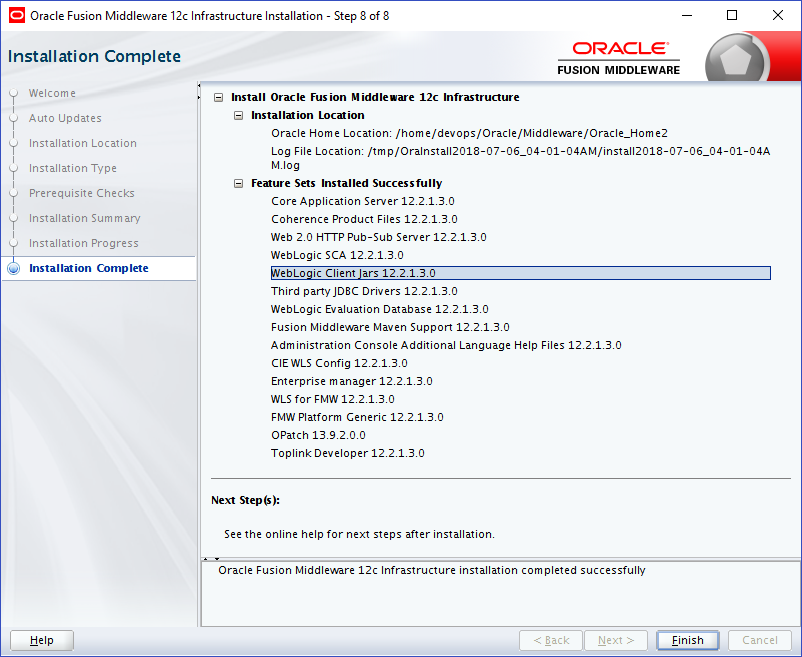
Task: Select the Welcome step in the sidebar
Action: point(52,93)
